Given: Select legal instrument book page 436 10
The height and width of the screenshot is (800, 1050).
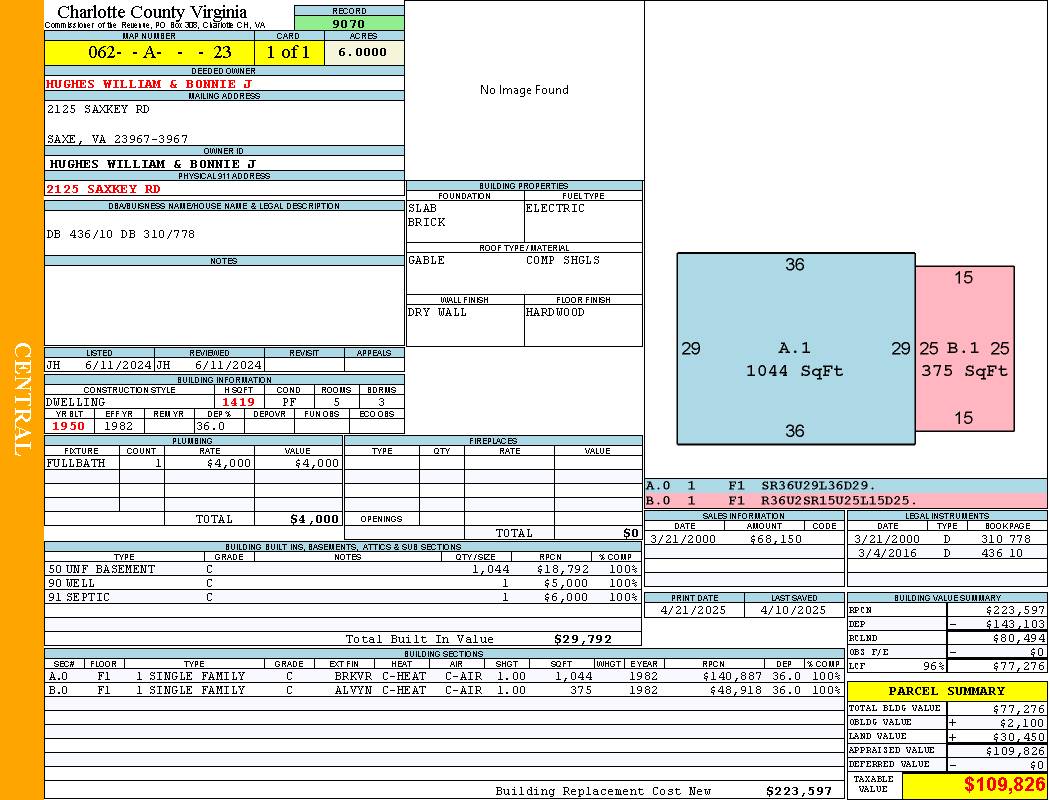Looking at the screenshot, I should pyautogui.click(x=1002, y=553).
